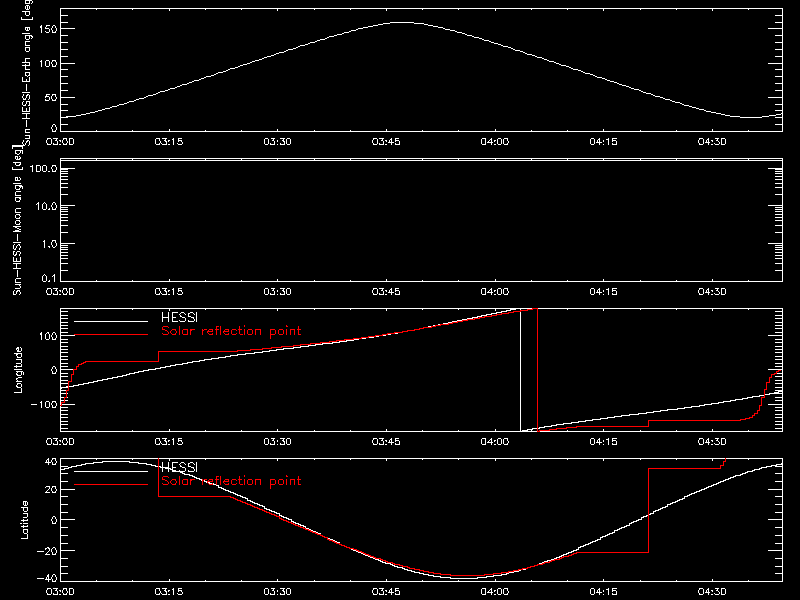Click the 100.0 tick label on the Moon angle plot
800x600 pixels.
43,168
